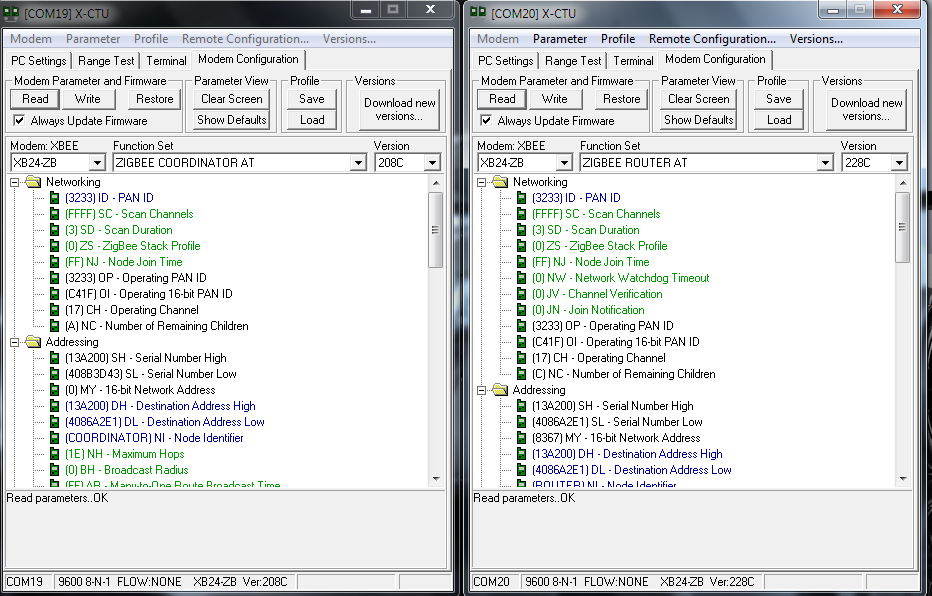Click NH Maximum Hops parameter icon
The width and height of the screenshot is (932, 596).
54,455
